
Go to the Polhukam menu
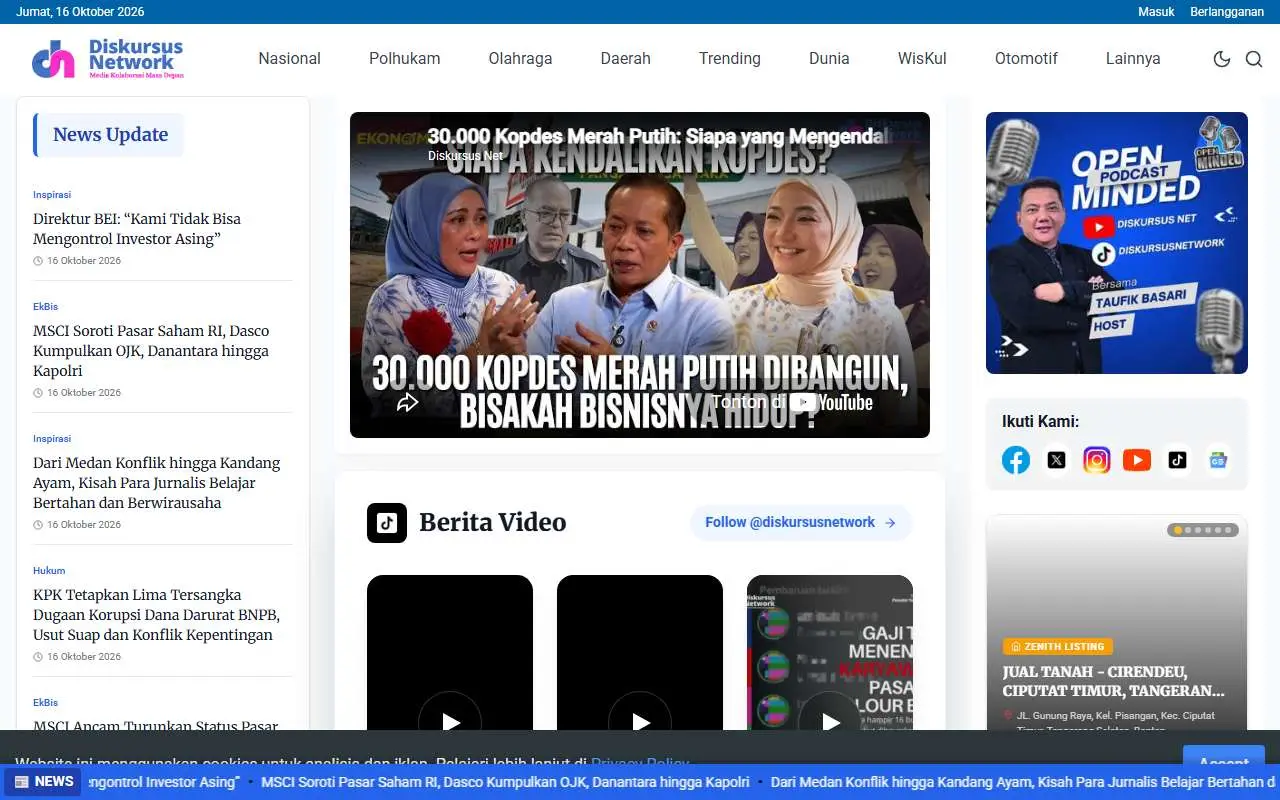point(405,59)
